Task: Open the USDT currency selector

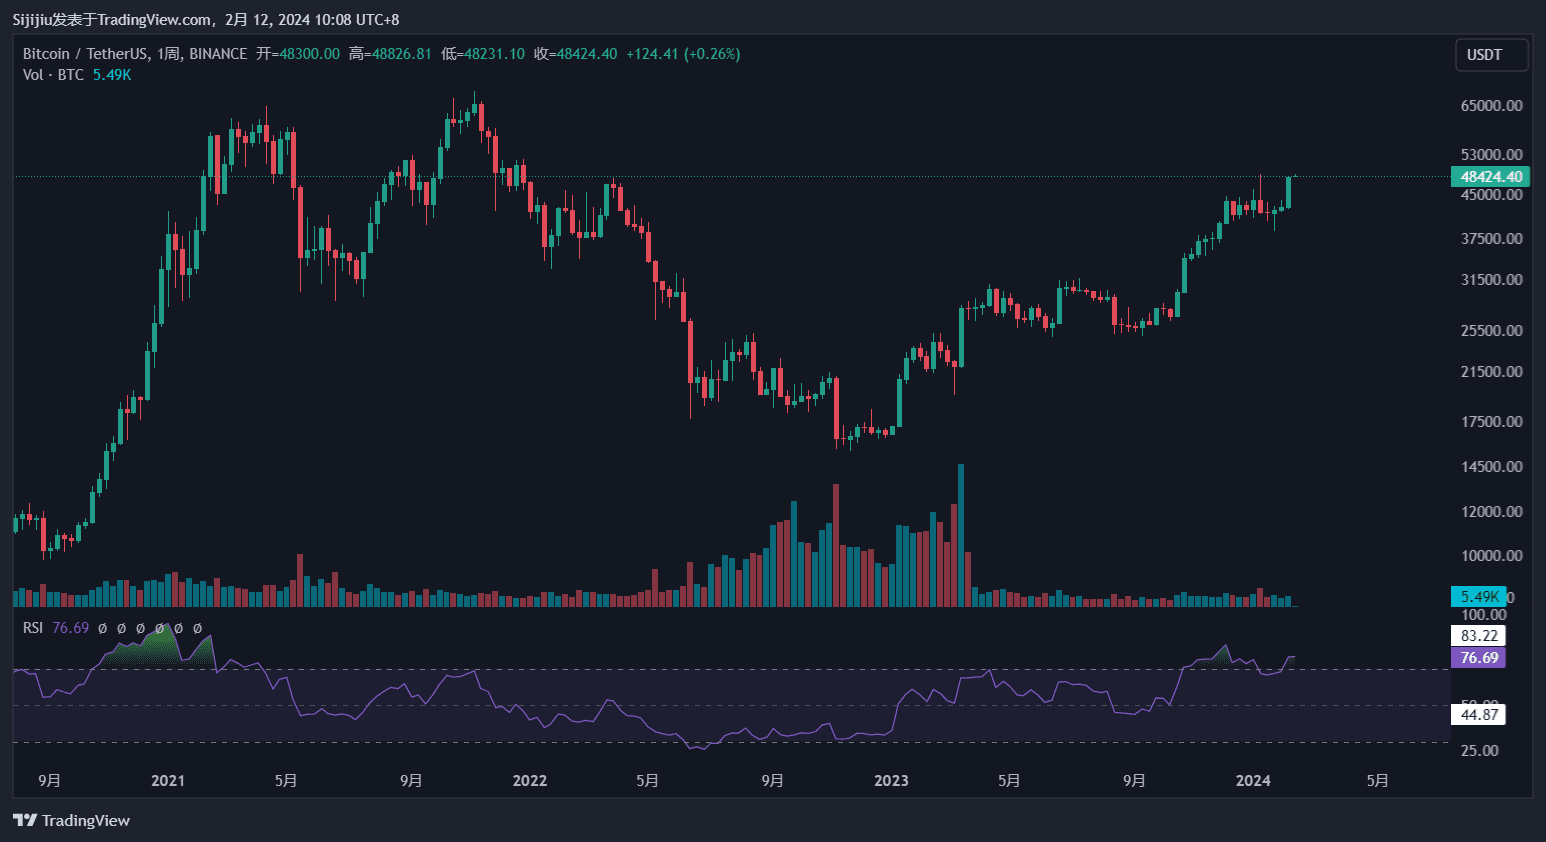Action: 1491,55
